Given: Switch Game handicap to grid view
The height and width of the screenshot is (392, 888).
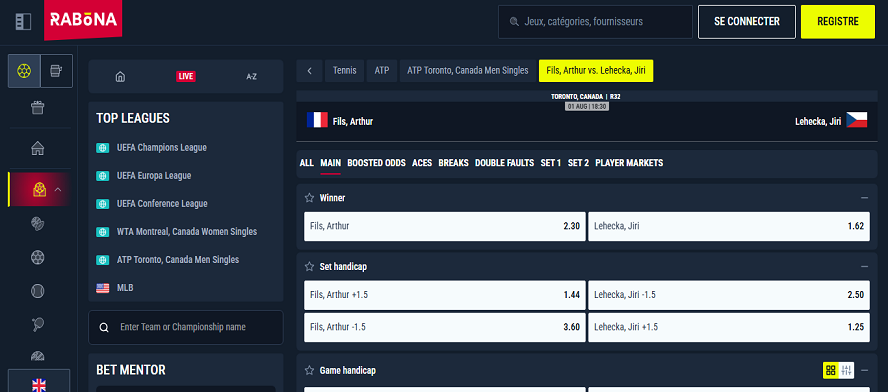Looking at the screenshot, I should click(x=831, y=370).
